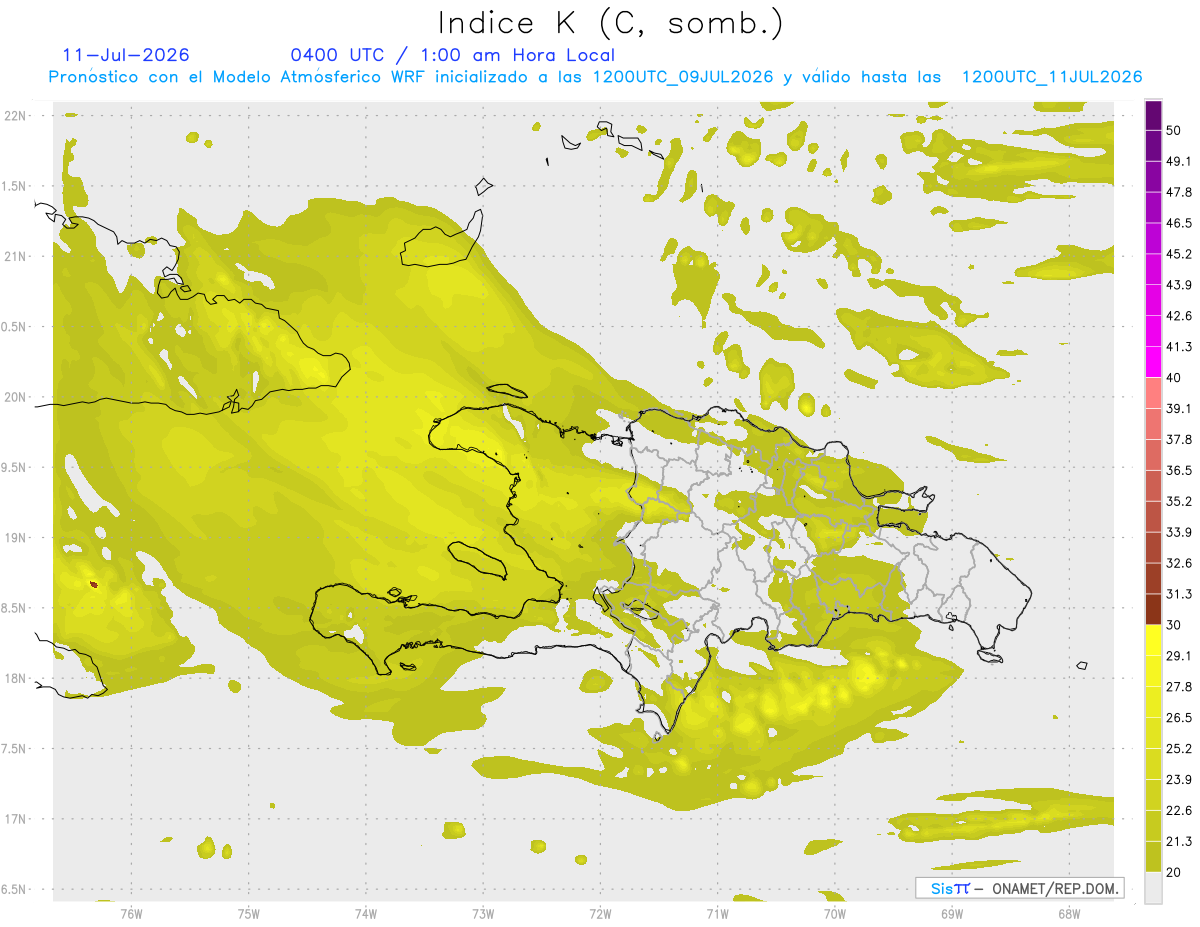Click the '6.5N' latitude axis label
1200x927 pixels.
[x=15, y=890]
